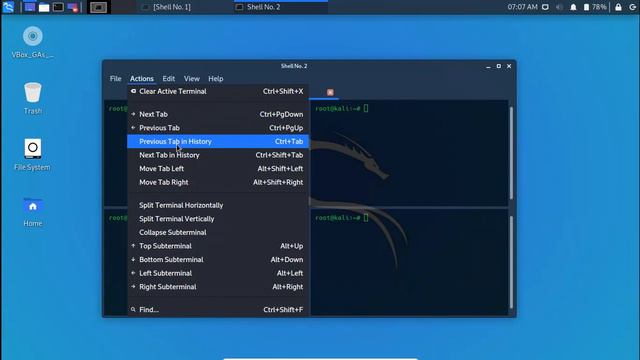
Task: Choose Next Tab from Actions menu
Action: coord(218,114)
